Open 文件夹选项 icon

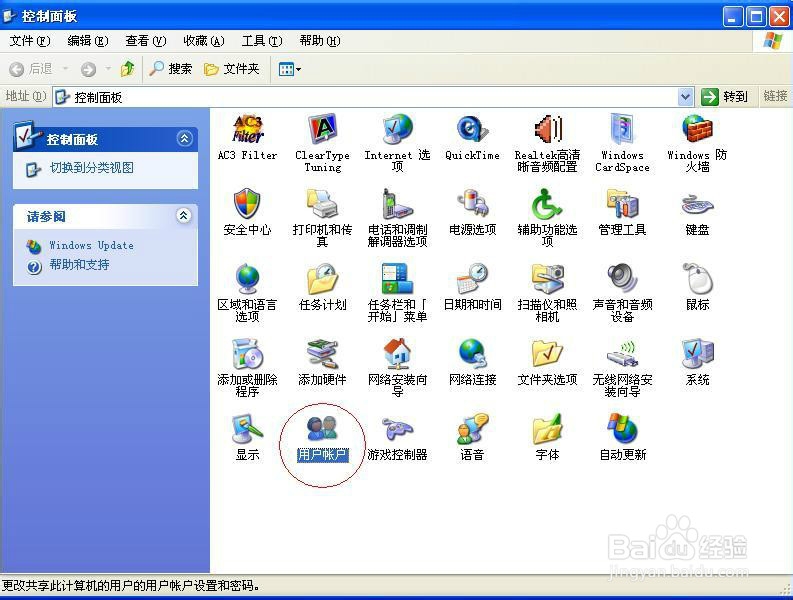(x=547, y=354)
